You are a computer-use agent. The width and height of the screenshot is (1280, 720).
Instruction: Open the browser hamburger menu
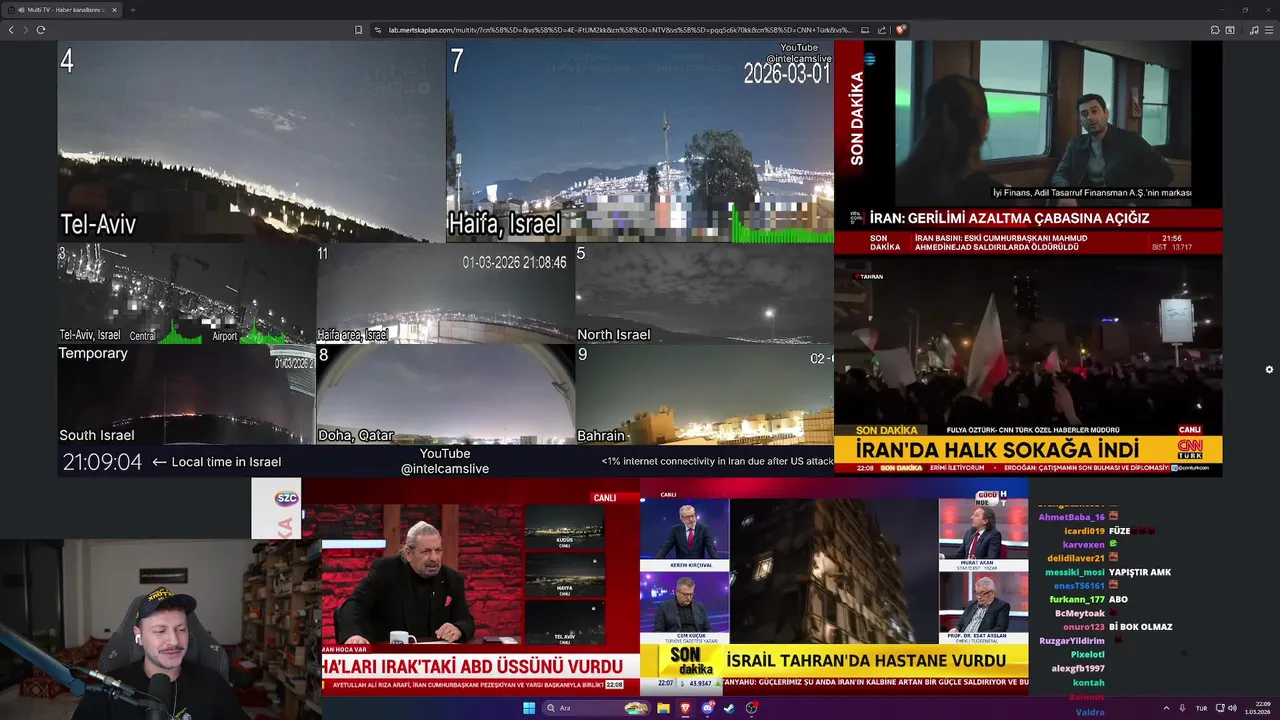[x=1269, y=30]
